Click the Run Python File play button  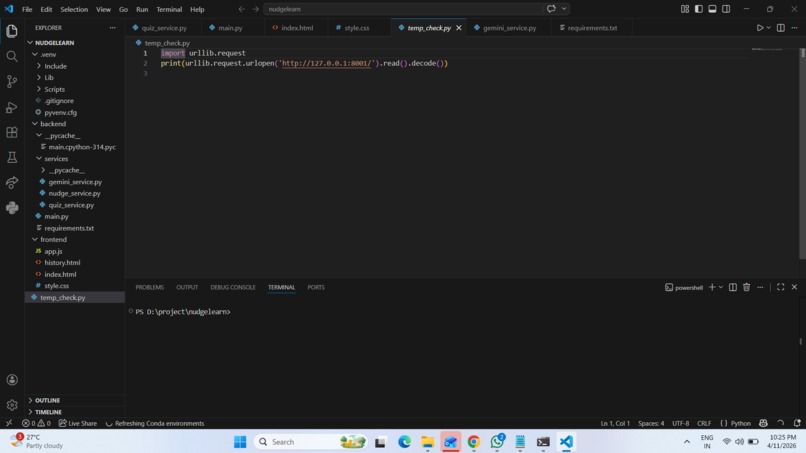[759, 28]
